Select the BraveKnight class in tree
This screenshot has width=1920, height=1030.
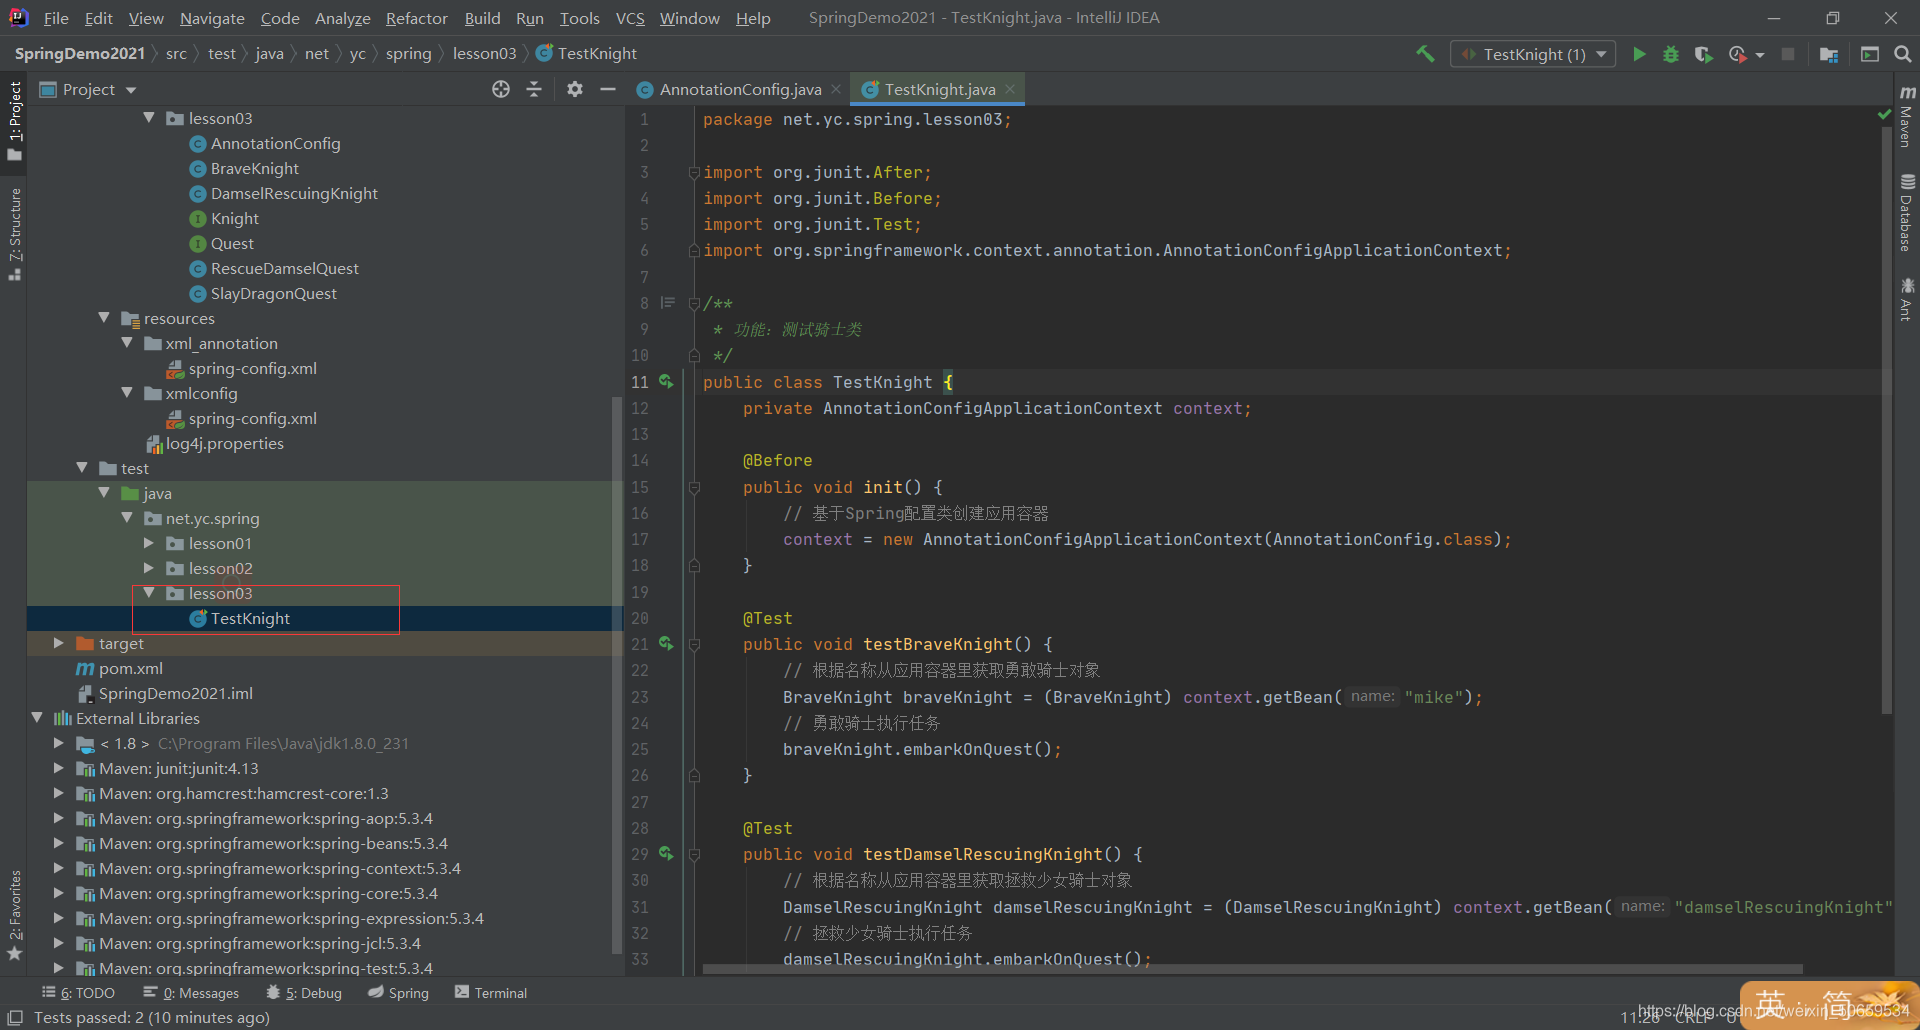254,168
